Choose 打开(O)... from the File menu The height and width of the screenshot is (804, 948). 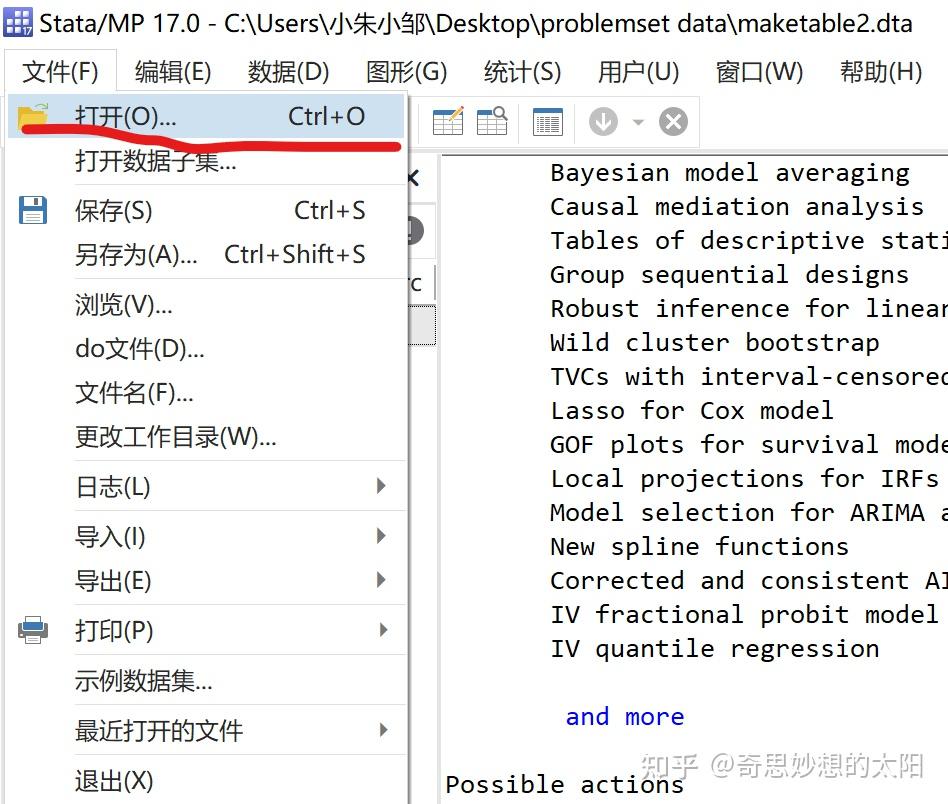(x=206, y=117)
